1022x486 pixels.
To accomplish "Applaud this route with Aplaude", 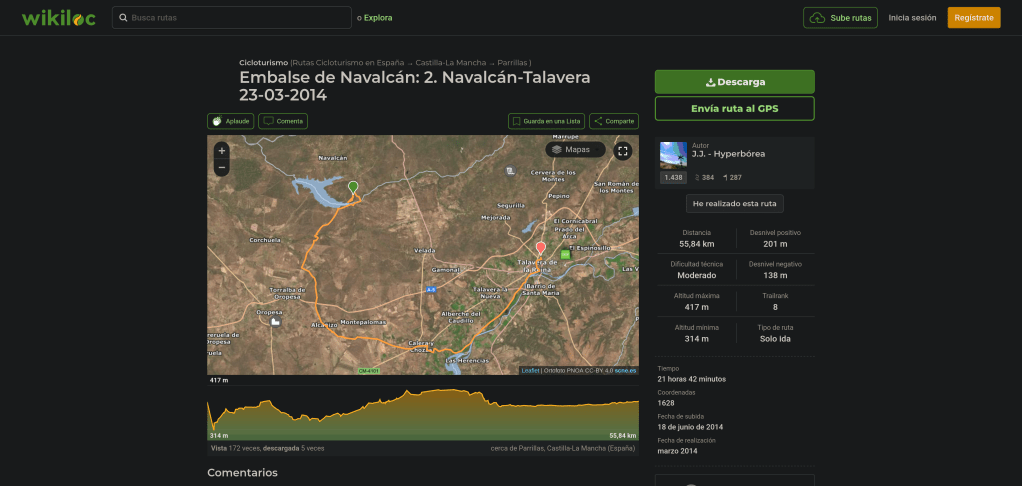I will (231, 121).
